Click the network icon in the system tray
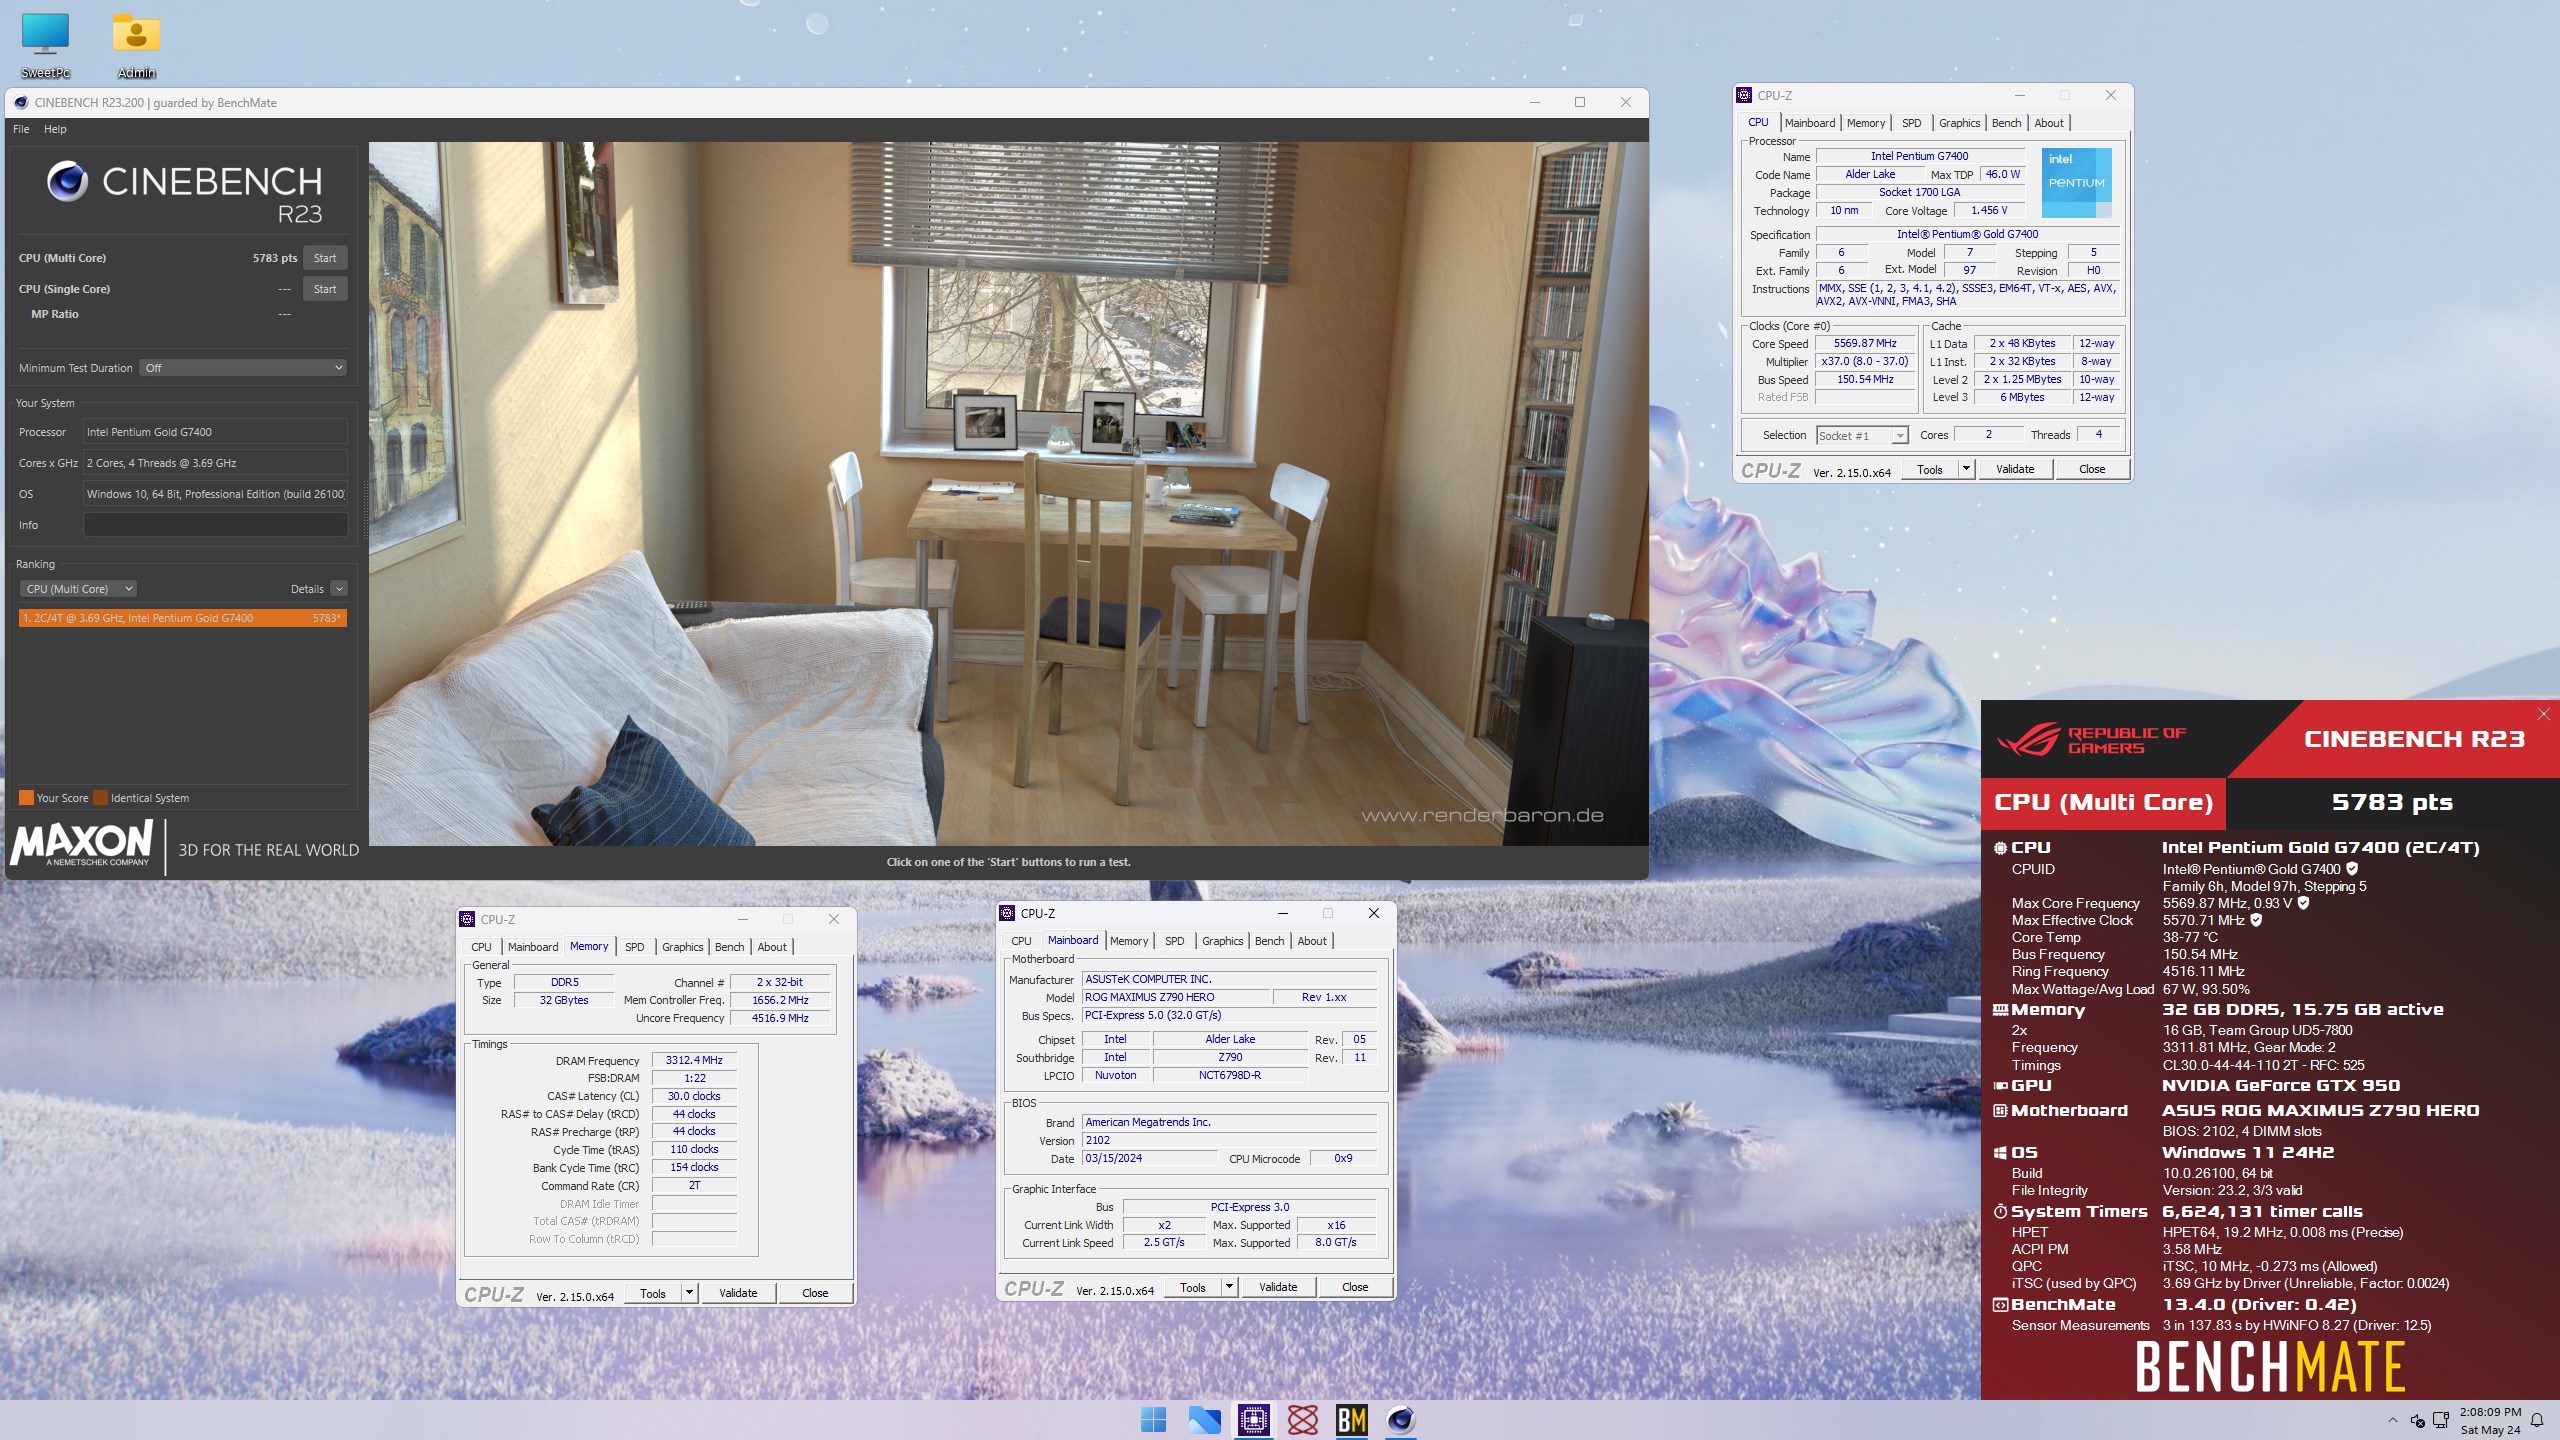This screenshot has height=1440, width=2560. [2441, 1420]
